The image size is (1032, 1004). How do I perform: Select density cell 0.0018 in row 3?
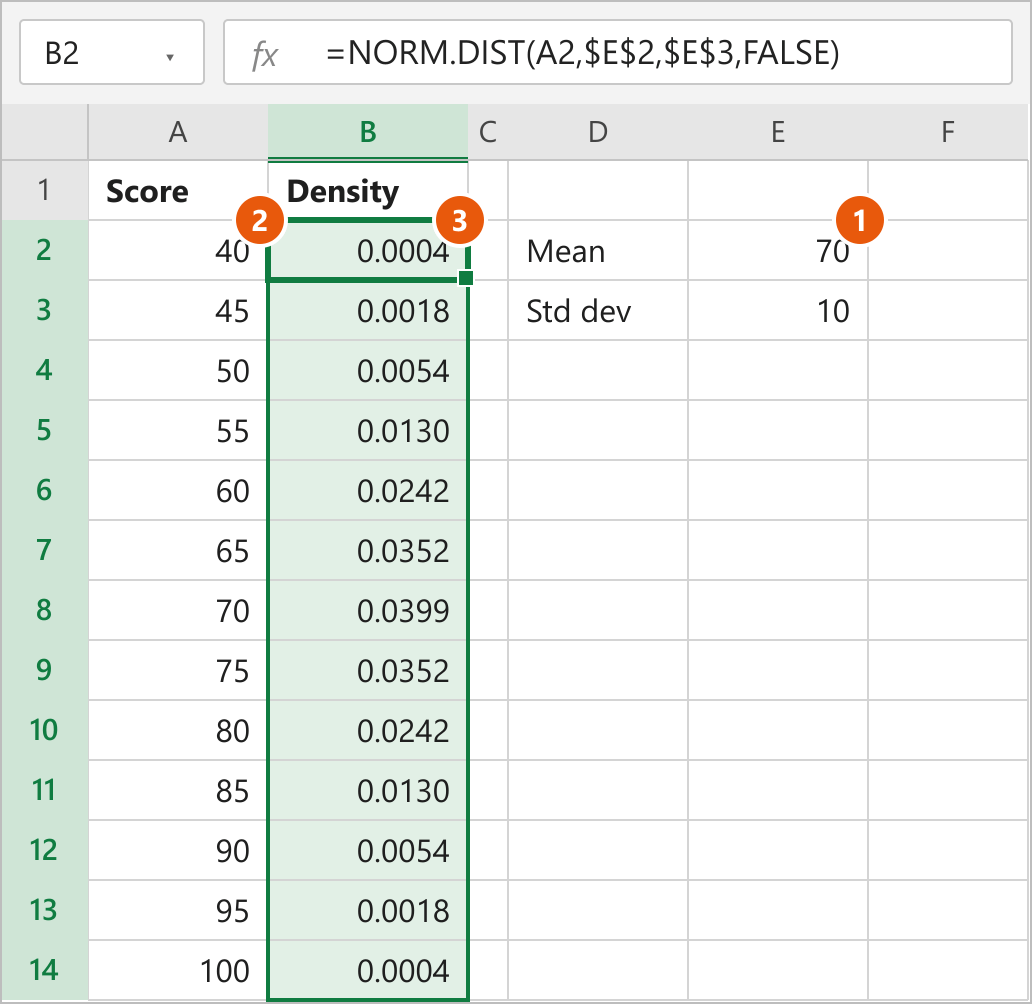368,310
